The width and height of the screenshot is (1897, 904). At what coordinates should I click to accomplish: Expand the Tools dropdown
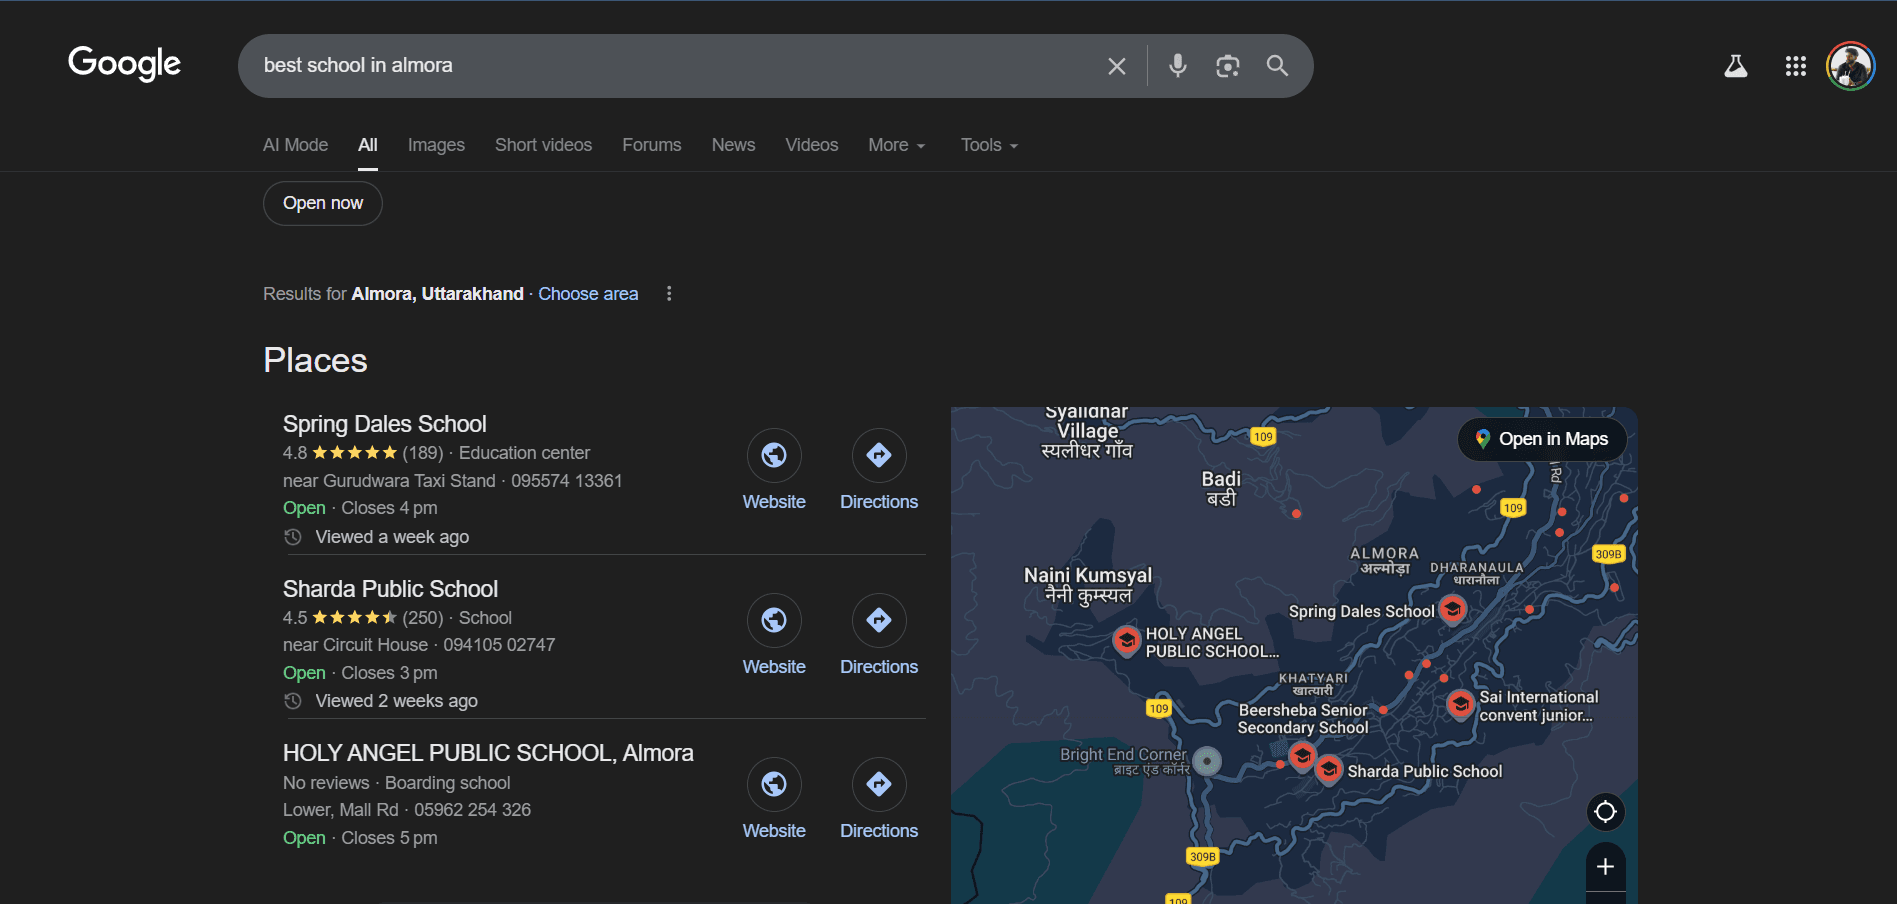click(x=988, y=145)
